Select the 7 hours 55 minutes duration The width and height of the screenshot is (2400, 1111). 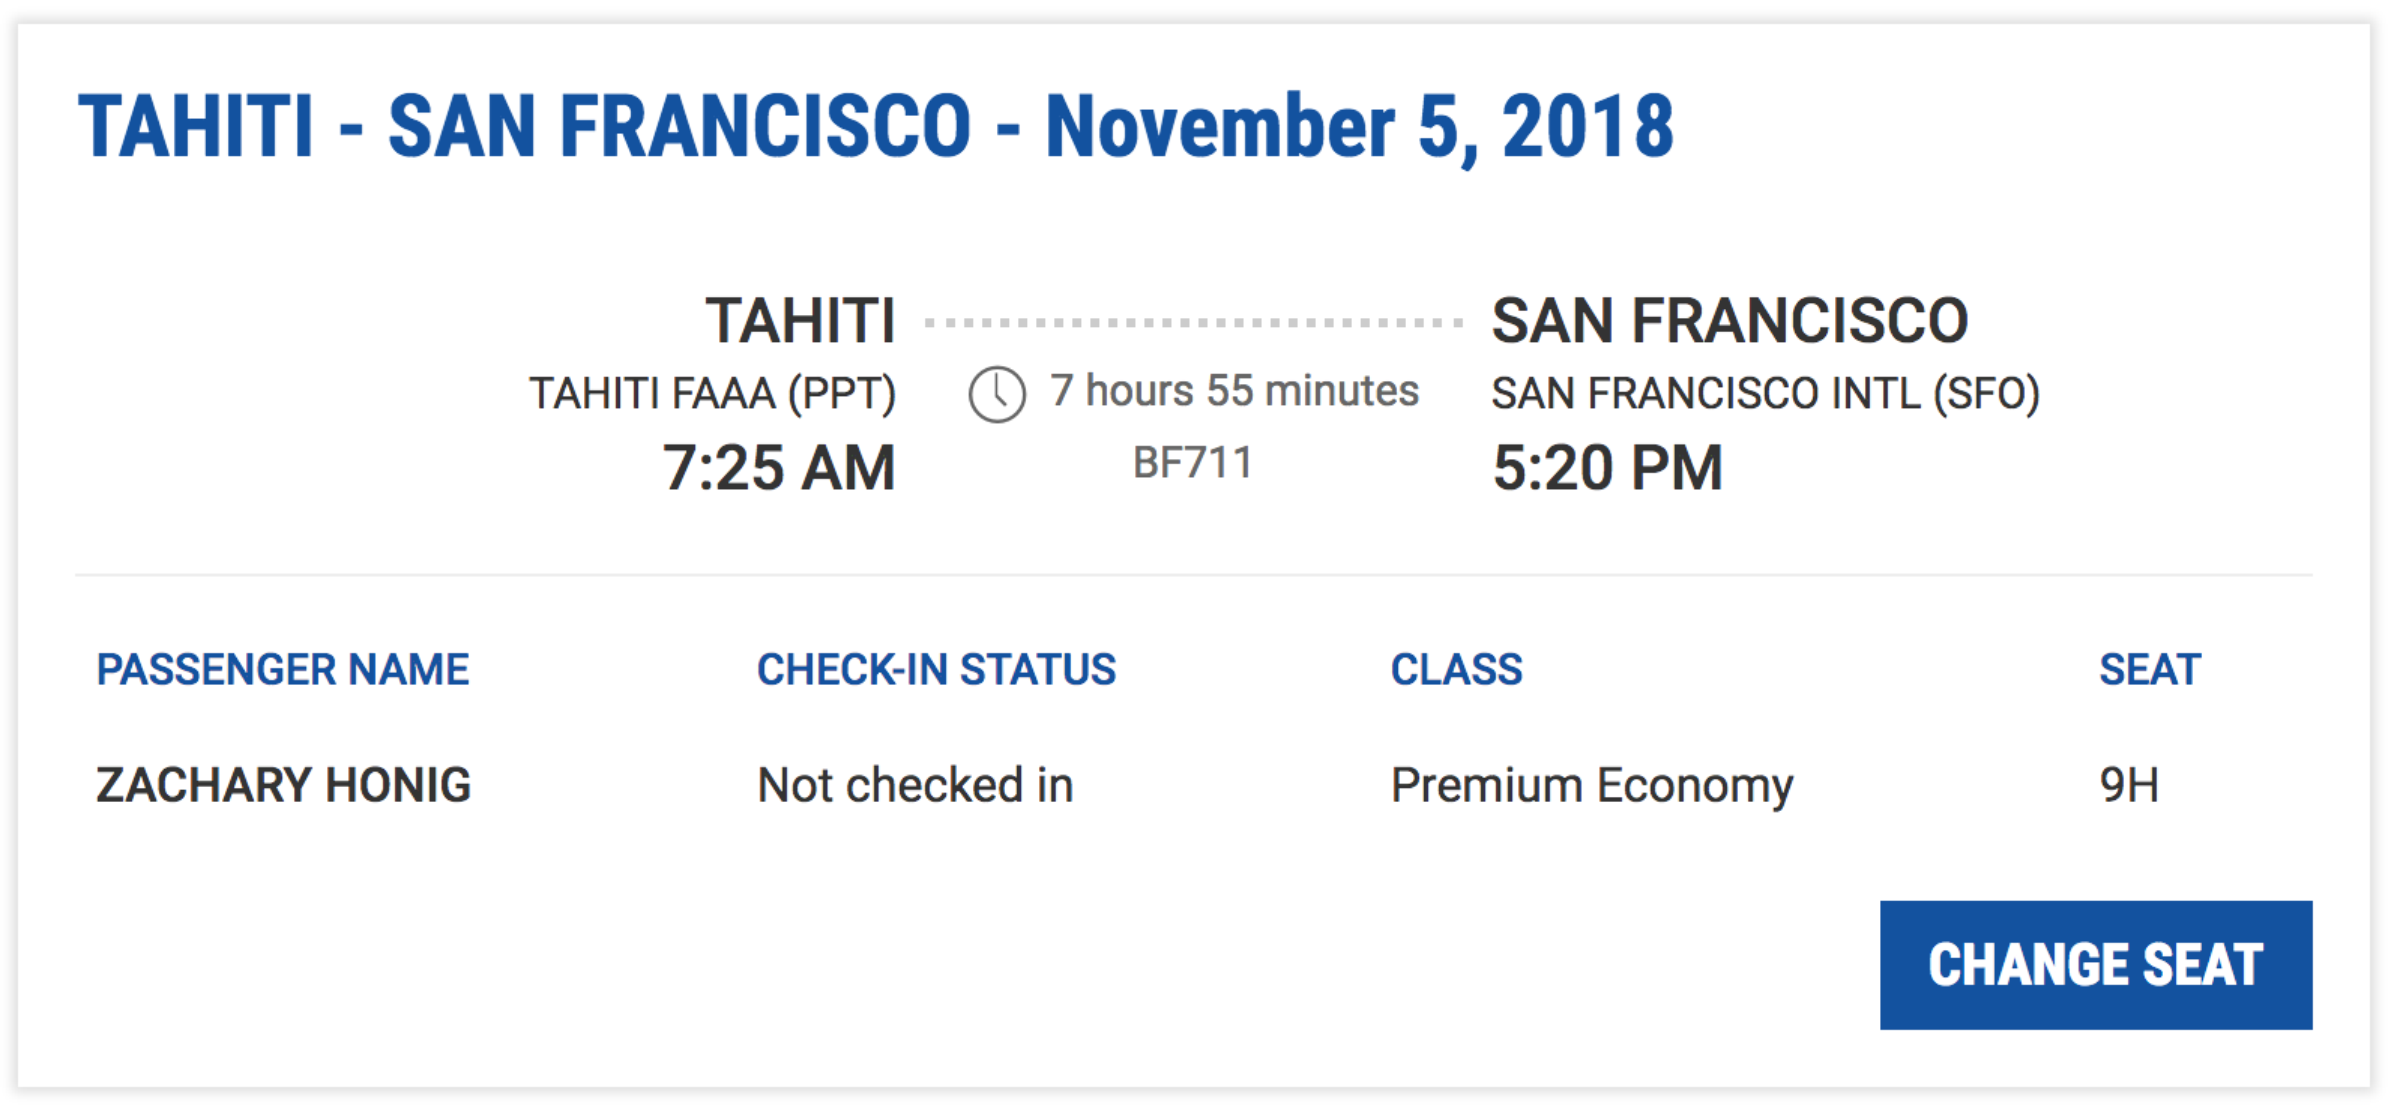point(1234,391)
